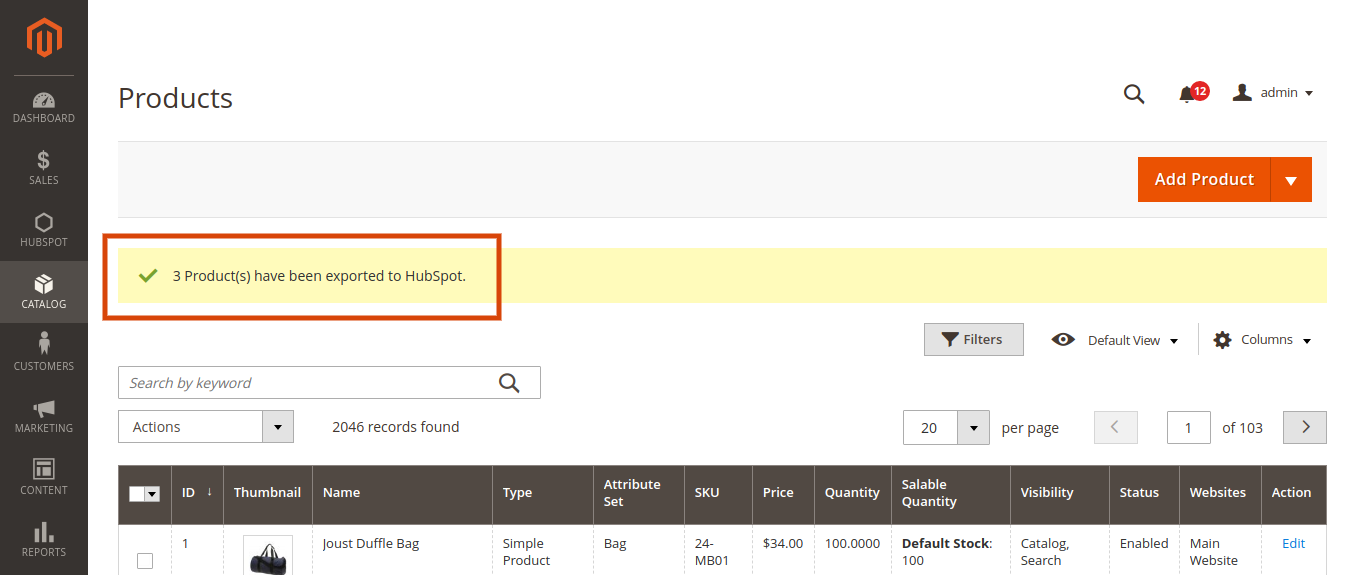
Task: Sort by the Status column
Action: click(x=1144, y=493)
